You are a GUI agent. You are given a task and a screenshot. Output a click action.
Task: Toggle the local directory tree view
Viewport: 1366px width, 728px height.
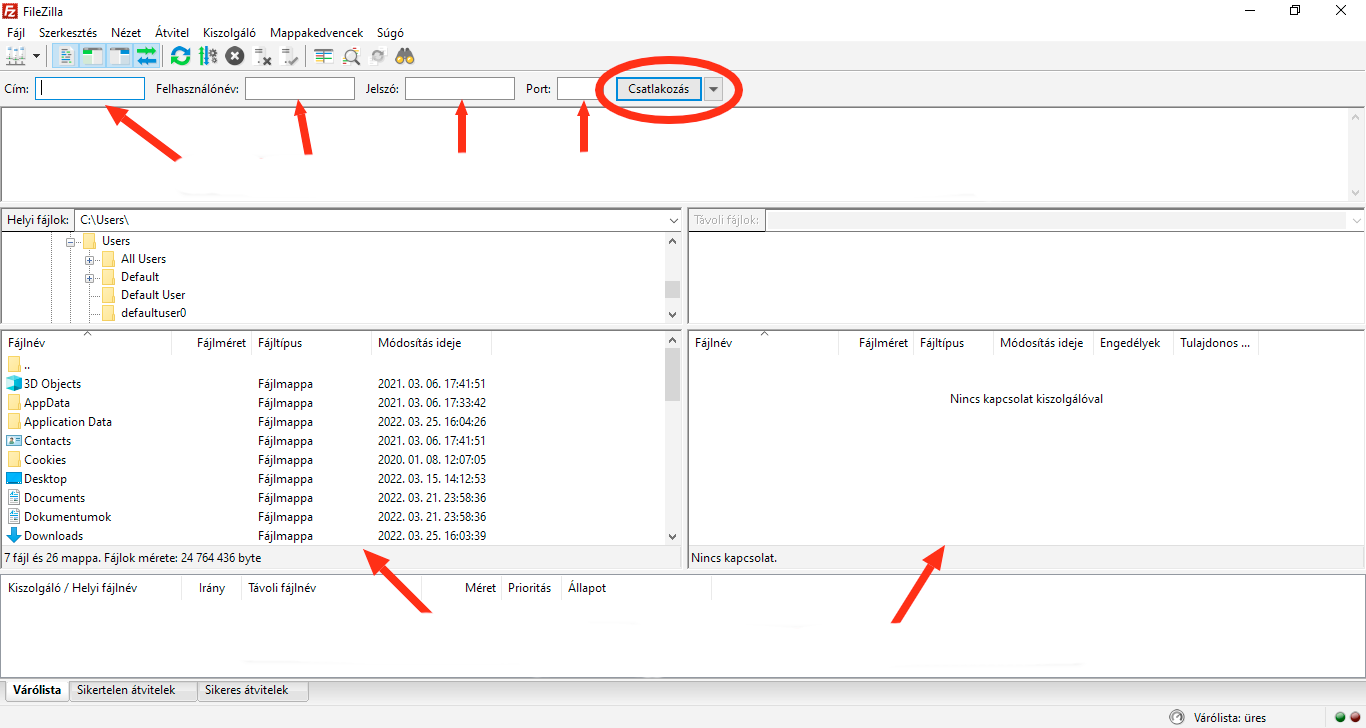click(x=92, y=56)
